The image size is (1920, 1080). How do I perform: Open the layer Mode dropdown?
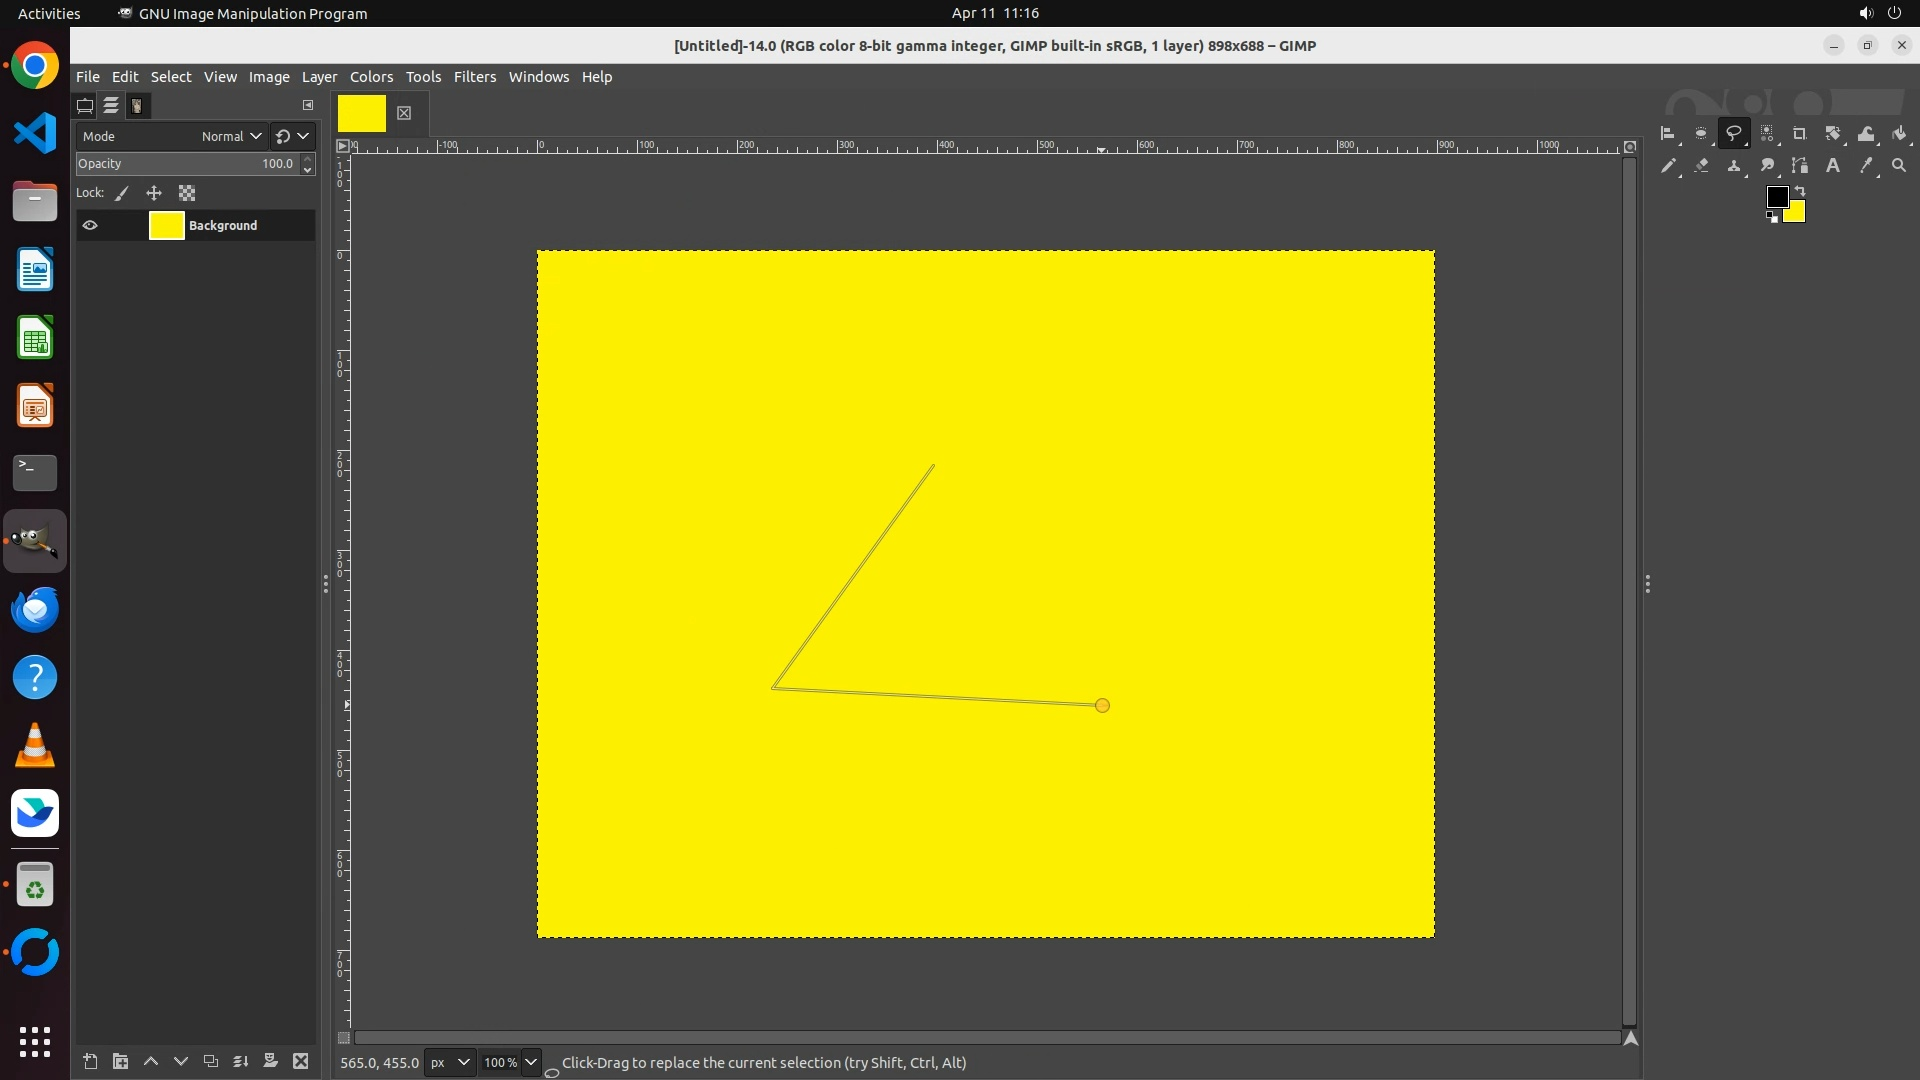point(230,137)
